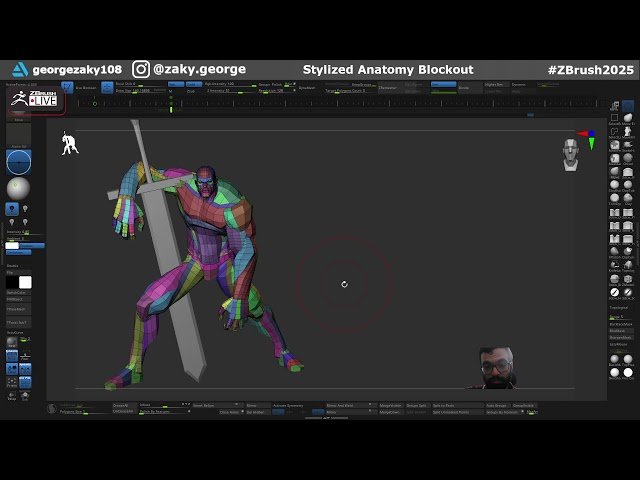Toggle the Dynamic subdivision button
The image size is (640, 480).
pyautogui.click(x=519, y=84)
